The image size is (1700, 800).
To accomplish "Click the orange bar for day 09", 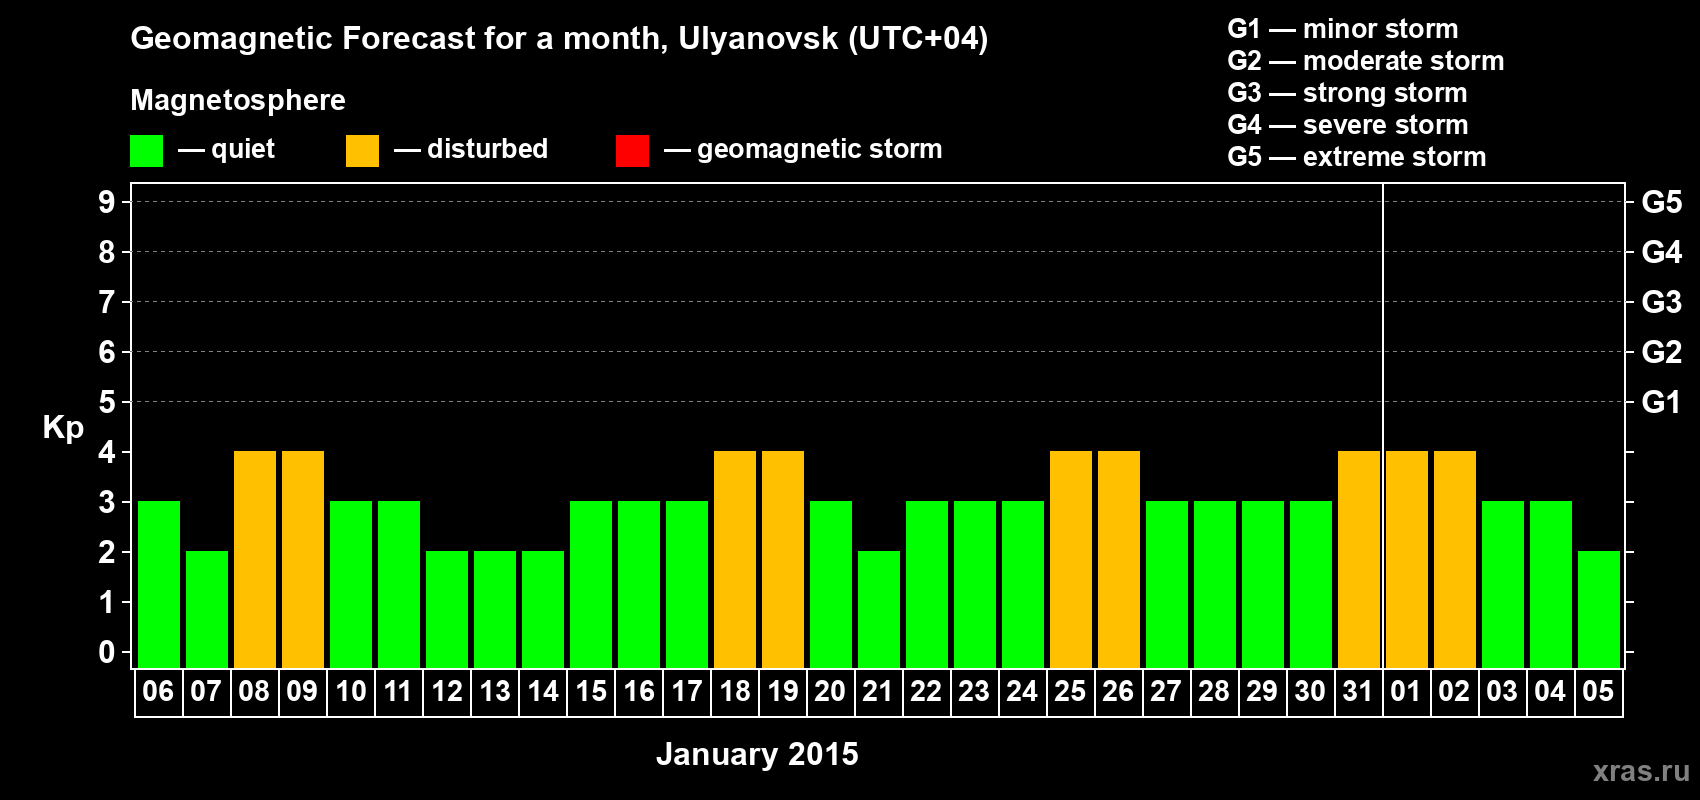I will click(303, 560).
